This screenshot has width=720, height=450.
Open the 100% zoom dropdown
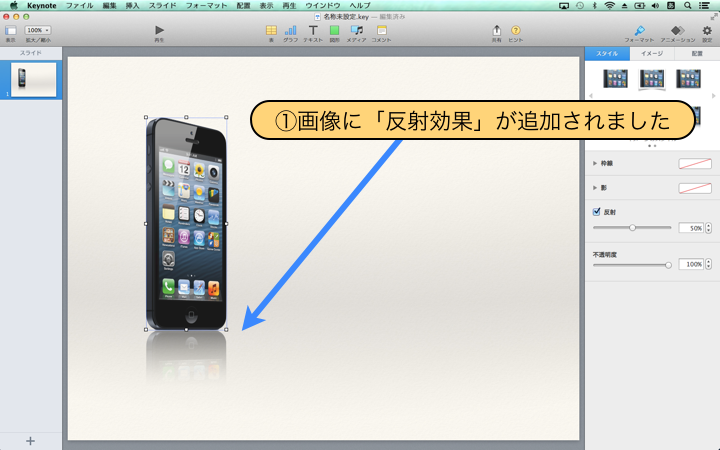point(38,30)
